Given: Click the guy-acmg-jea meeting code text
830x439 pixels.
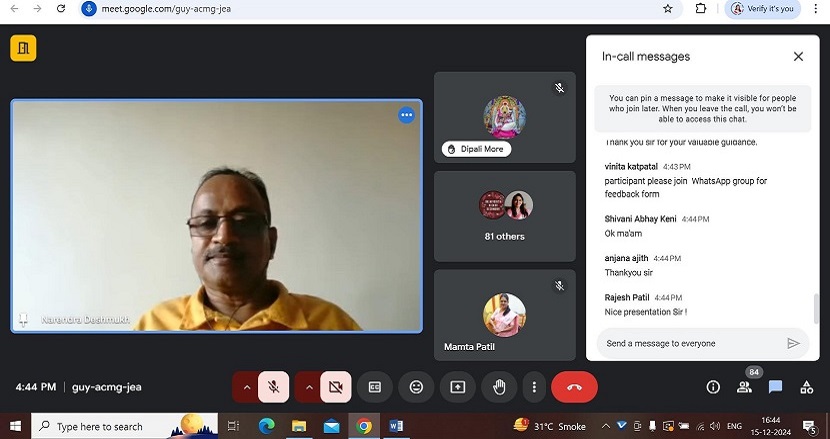Looking at the screenshot, I should (106, 387).
